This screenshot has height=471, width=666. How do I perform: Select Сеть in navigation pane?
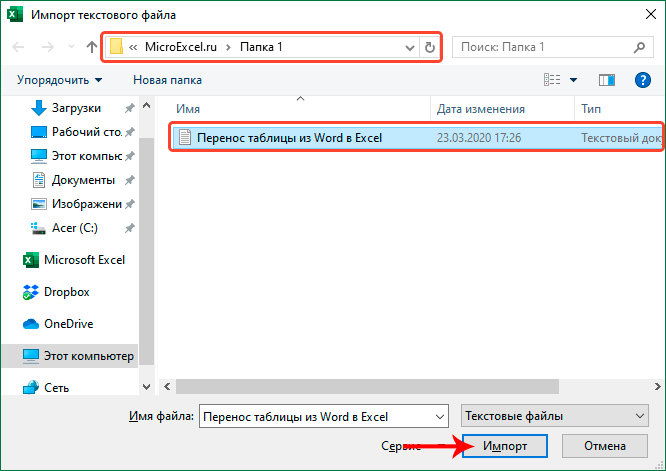[45, 388]
